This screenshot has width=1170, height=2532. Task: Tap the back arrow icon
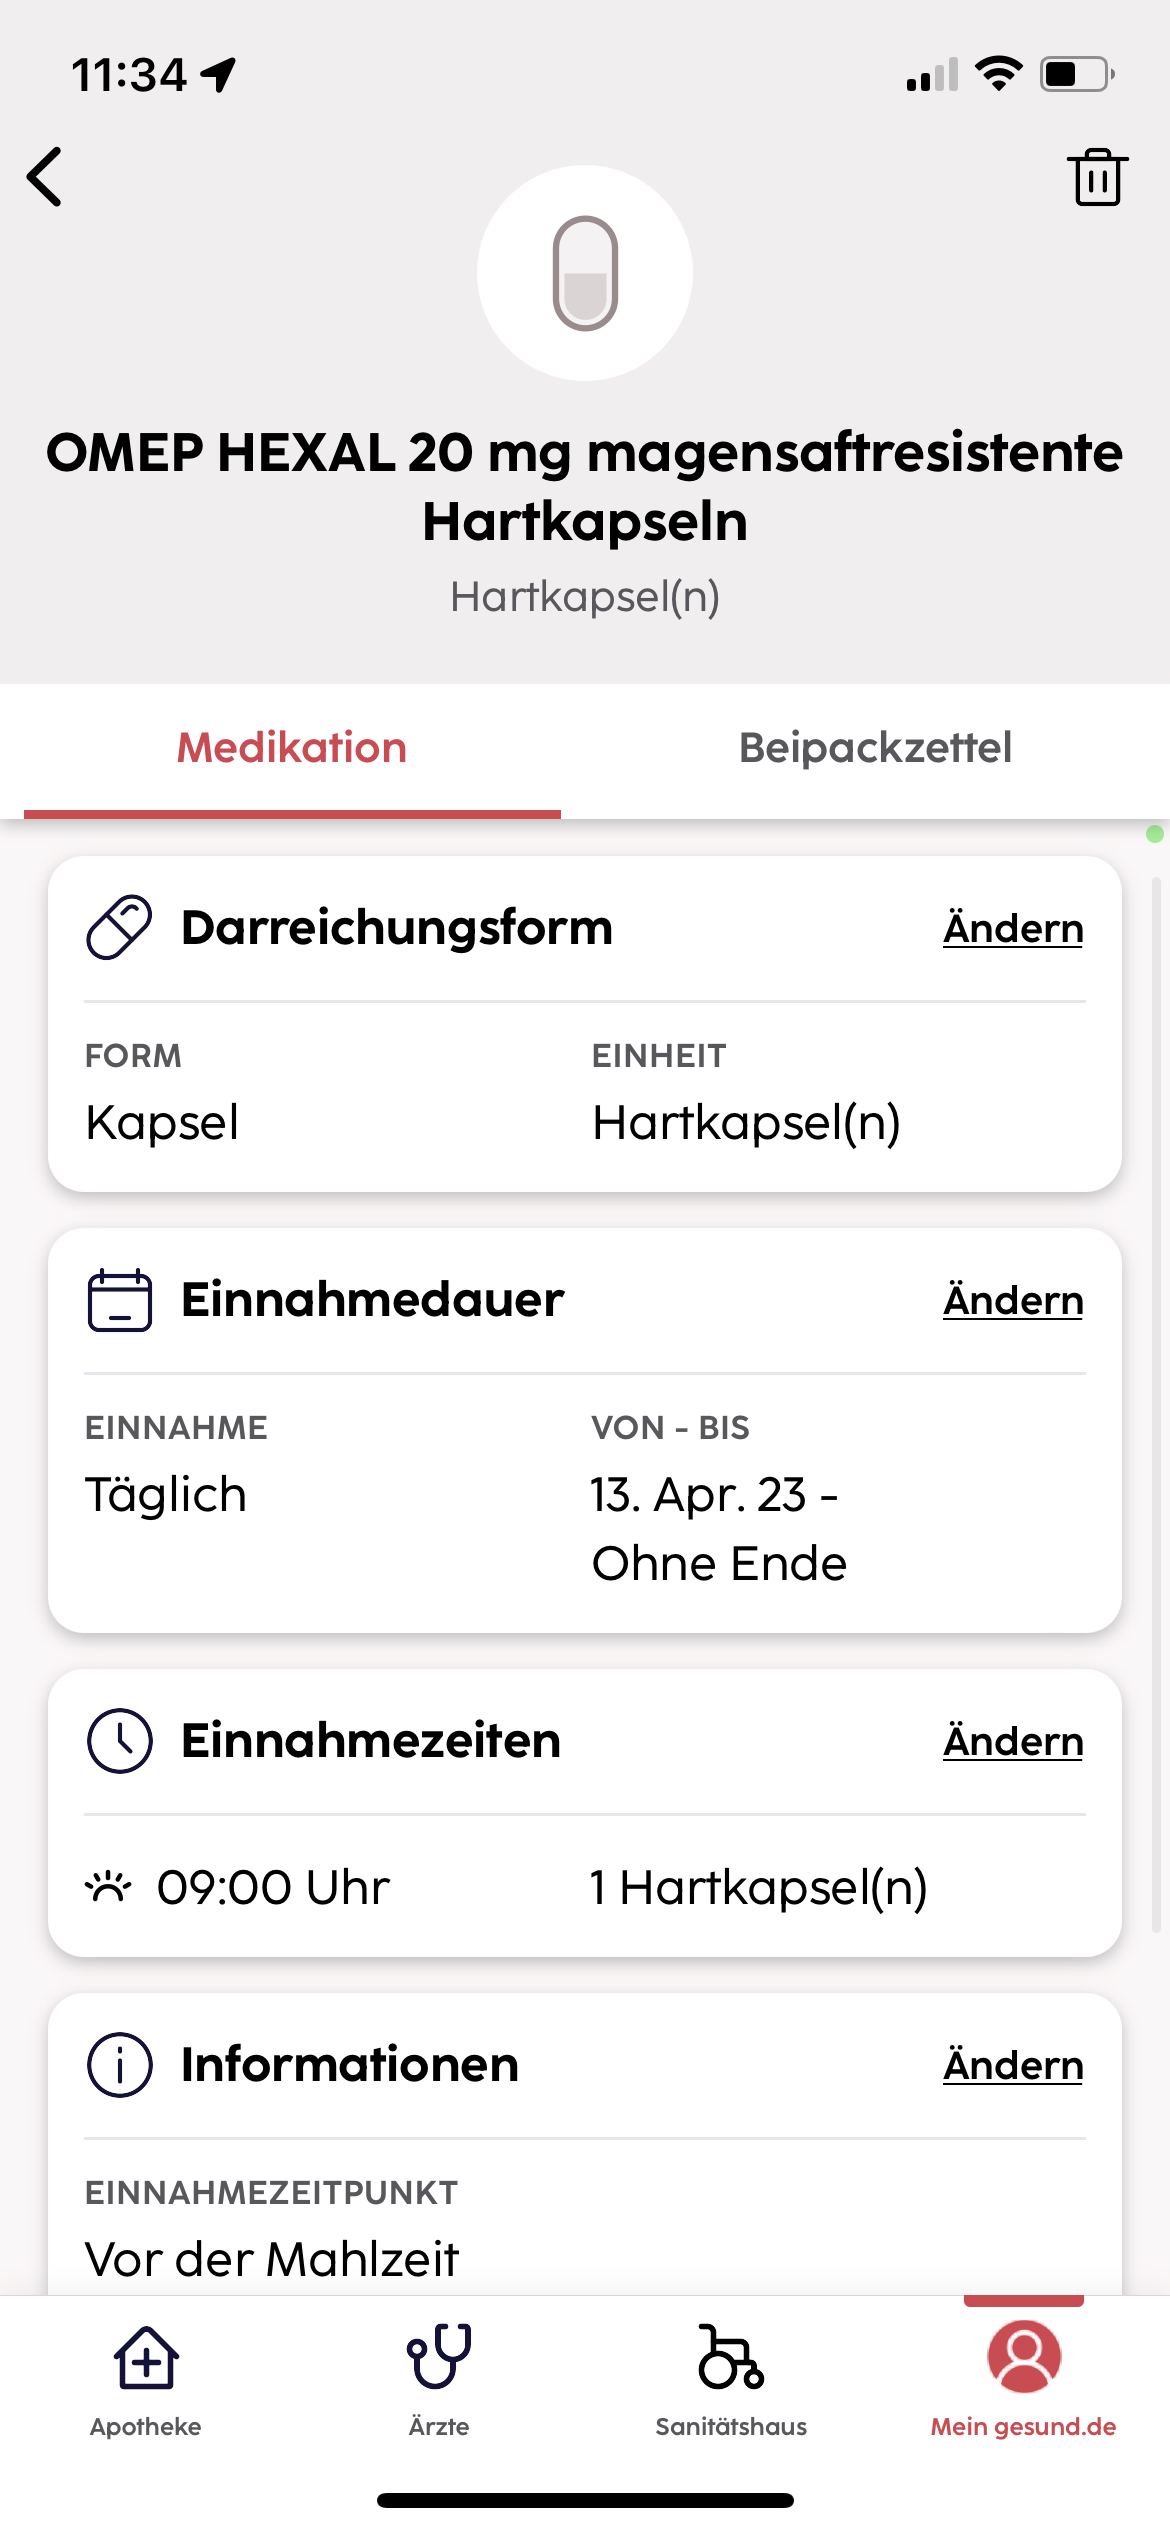coord(45,177)
